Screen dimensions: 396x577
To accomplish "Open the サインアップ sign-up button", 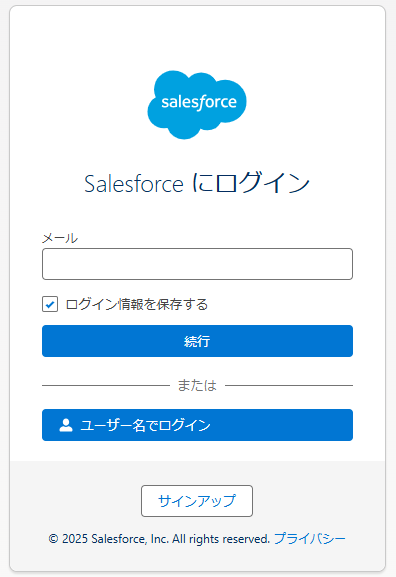I will [x=197, y=501].
